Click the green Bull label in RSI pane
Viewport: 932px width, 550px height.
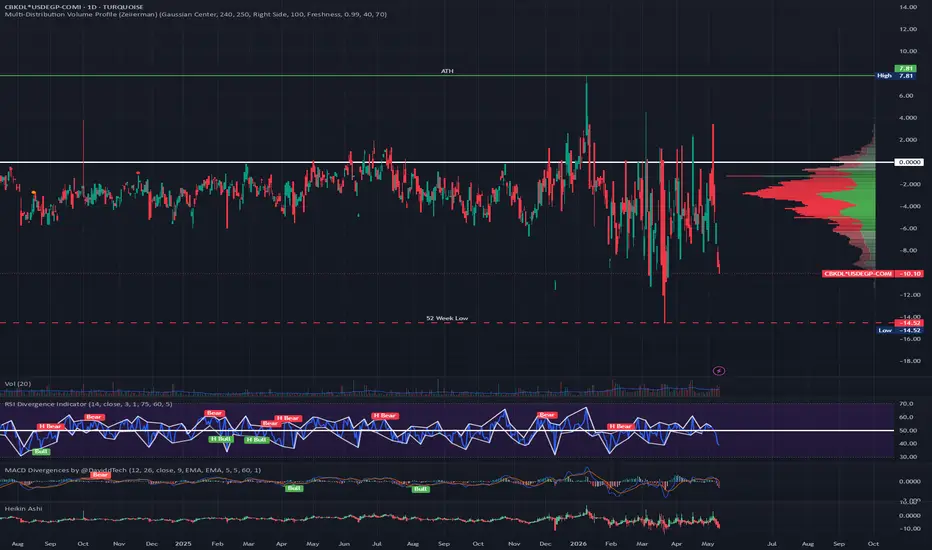40,451
